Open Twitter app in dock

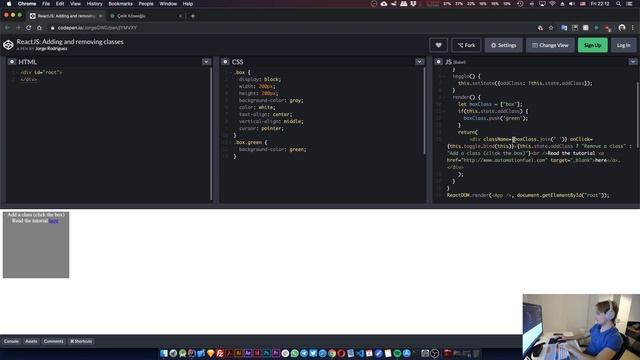coord(313,353)
